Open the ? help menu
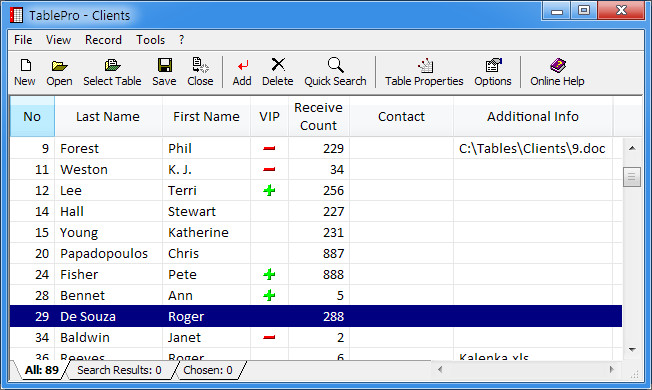This screenshot has height=390, width=652. click(x=181, y=40)
